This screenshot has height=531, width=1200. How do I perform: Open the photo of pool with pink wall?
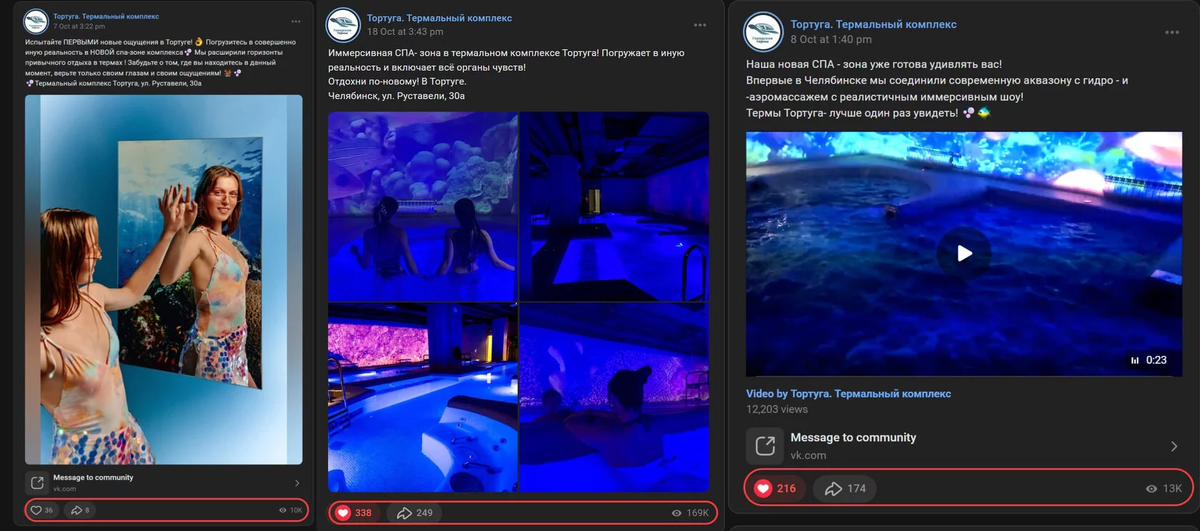423,398
